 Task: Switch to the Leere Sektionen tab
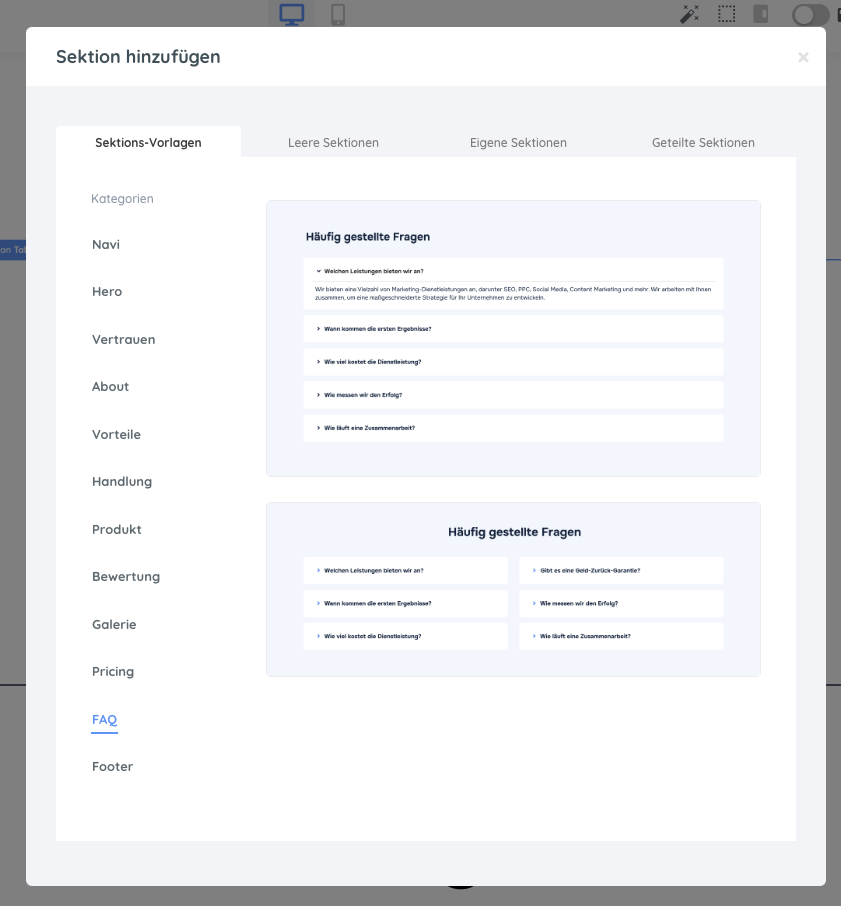coord(333,142)
